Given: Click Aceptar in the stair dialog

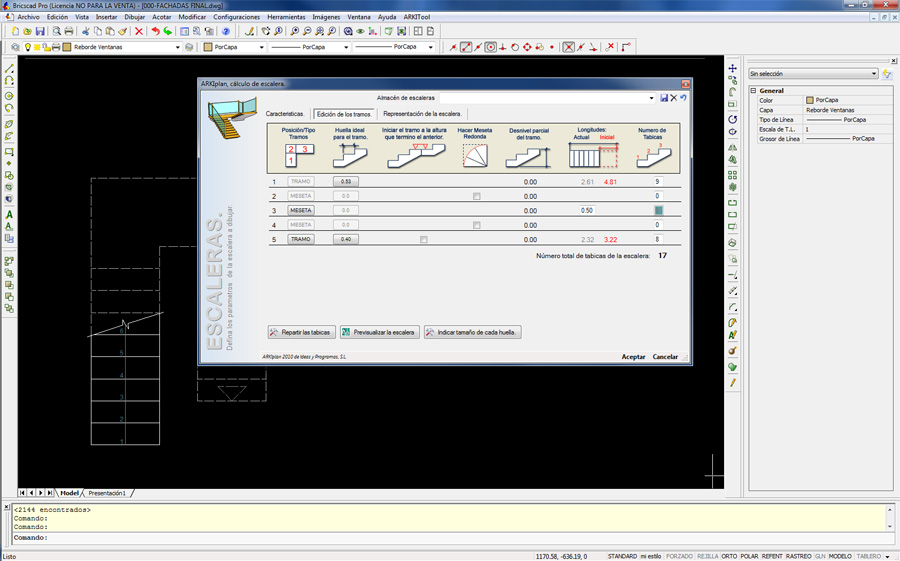Looking at the screenshot, I should click(634, 357).
